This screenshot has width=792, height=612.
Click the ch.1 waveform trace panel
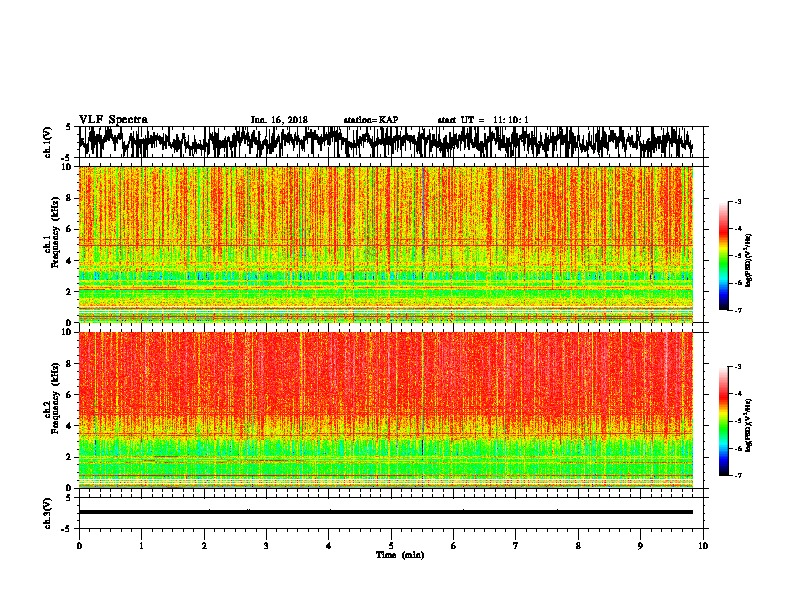(390, 142)
